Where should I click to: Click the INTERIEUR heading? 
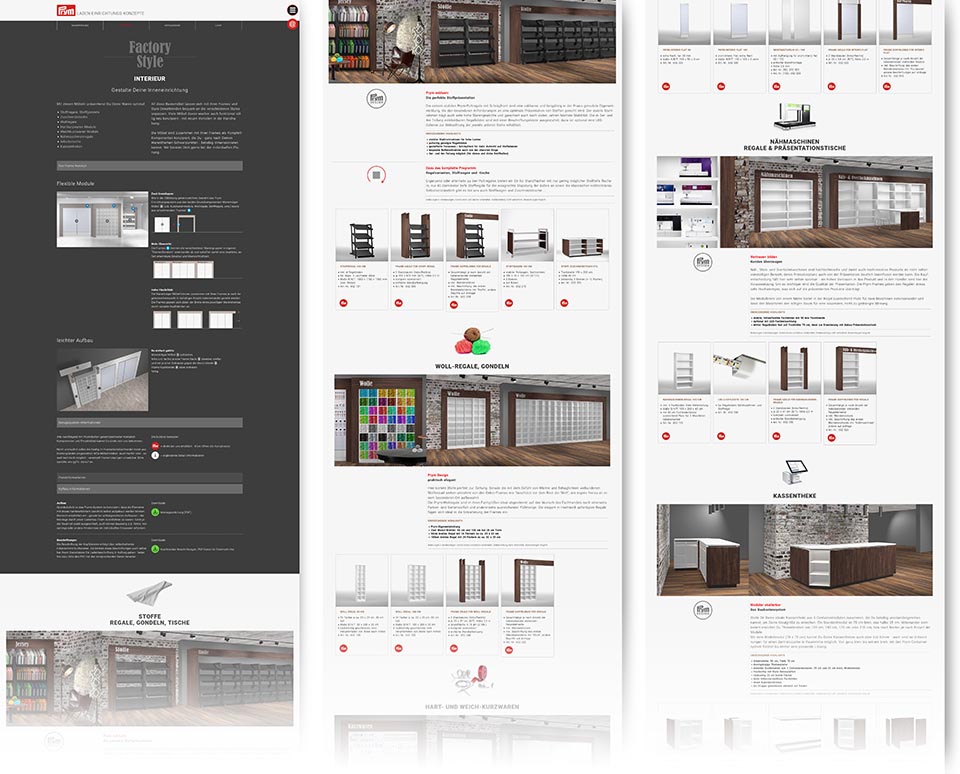point(149,78)
